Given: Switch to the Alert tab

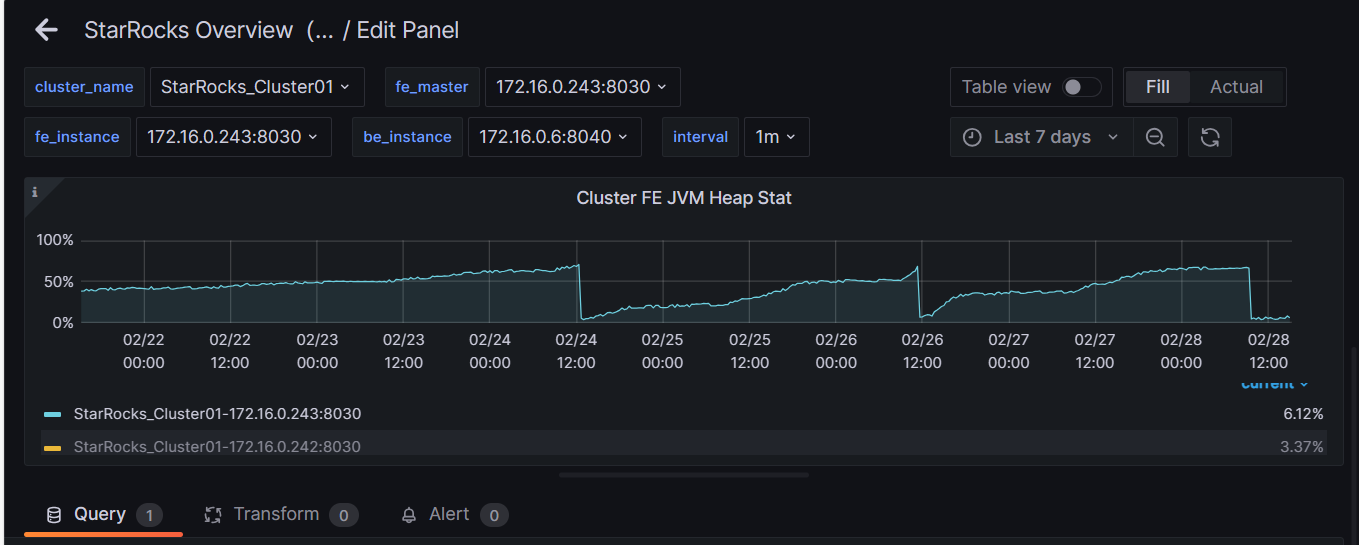Looking at the screenshot, I should click(455, 515).
